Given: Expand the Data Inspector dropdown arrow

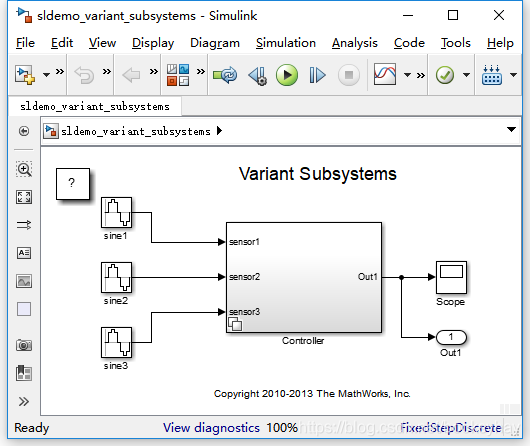Looking at the screenshot, I should [x=408, y=75].
